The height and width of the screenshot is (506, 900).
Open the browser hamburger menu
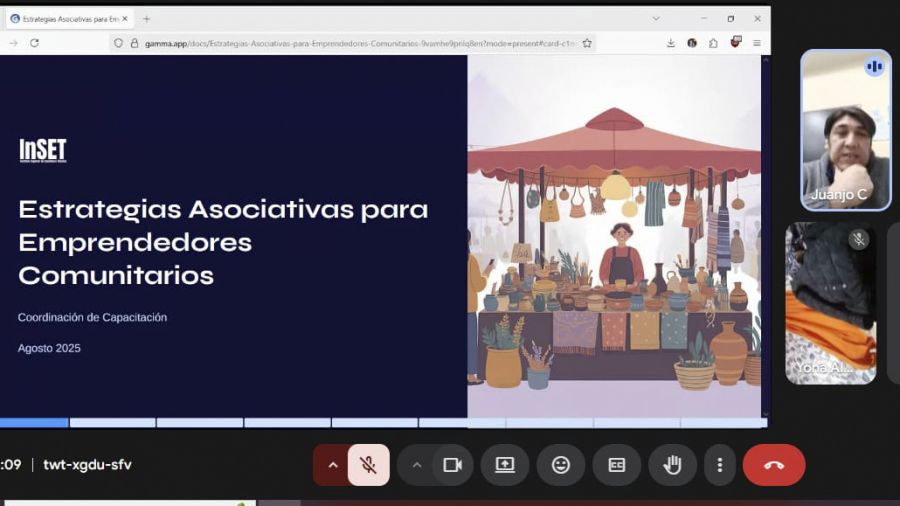tap(757, 43)
